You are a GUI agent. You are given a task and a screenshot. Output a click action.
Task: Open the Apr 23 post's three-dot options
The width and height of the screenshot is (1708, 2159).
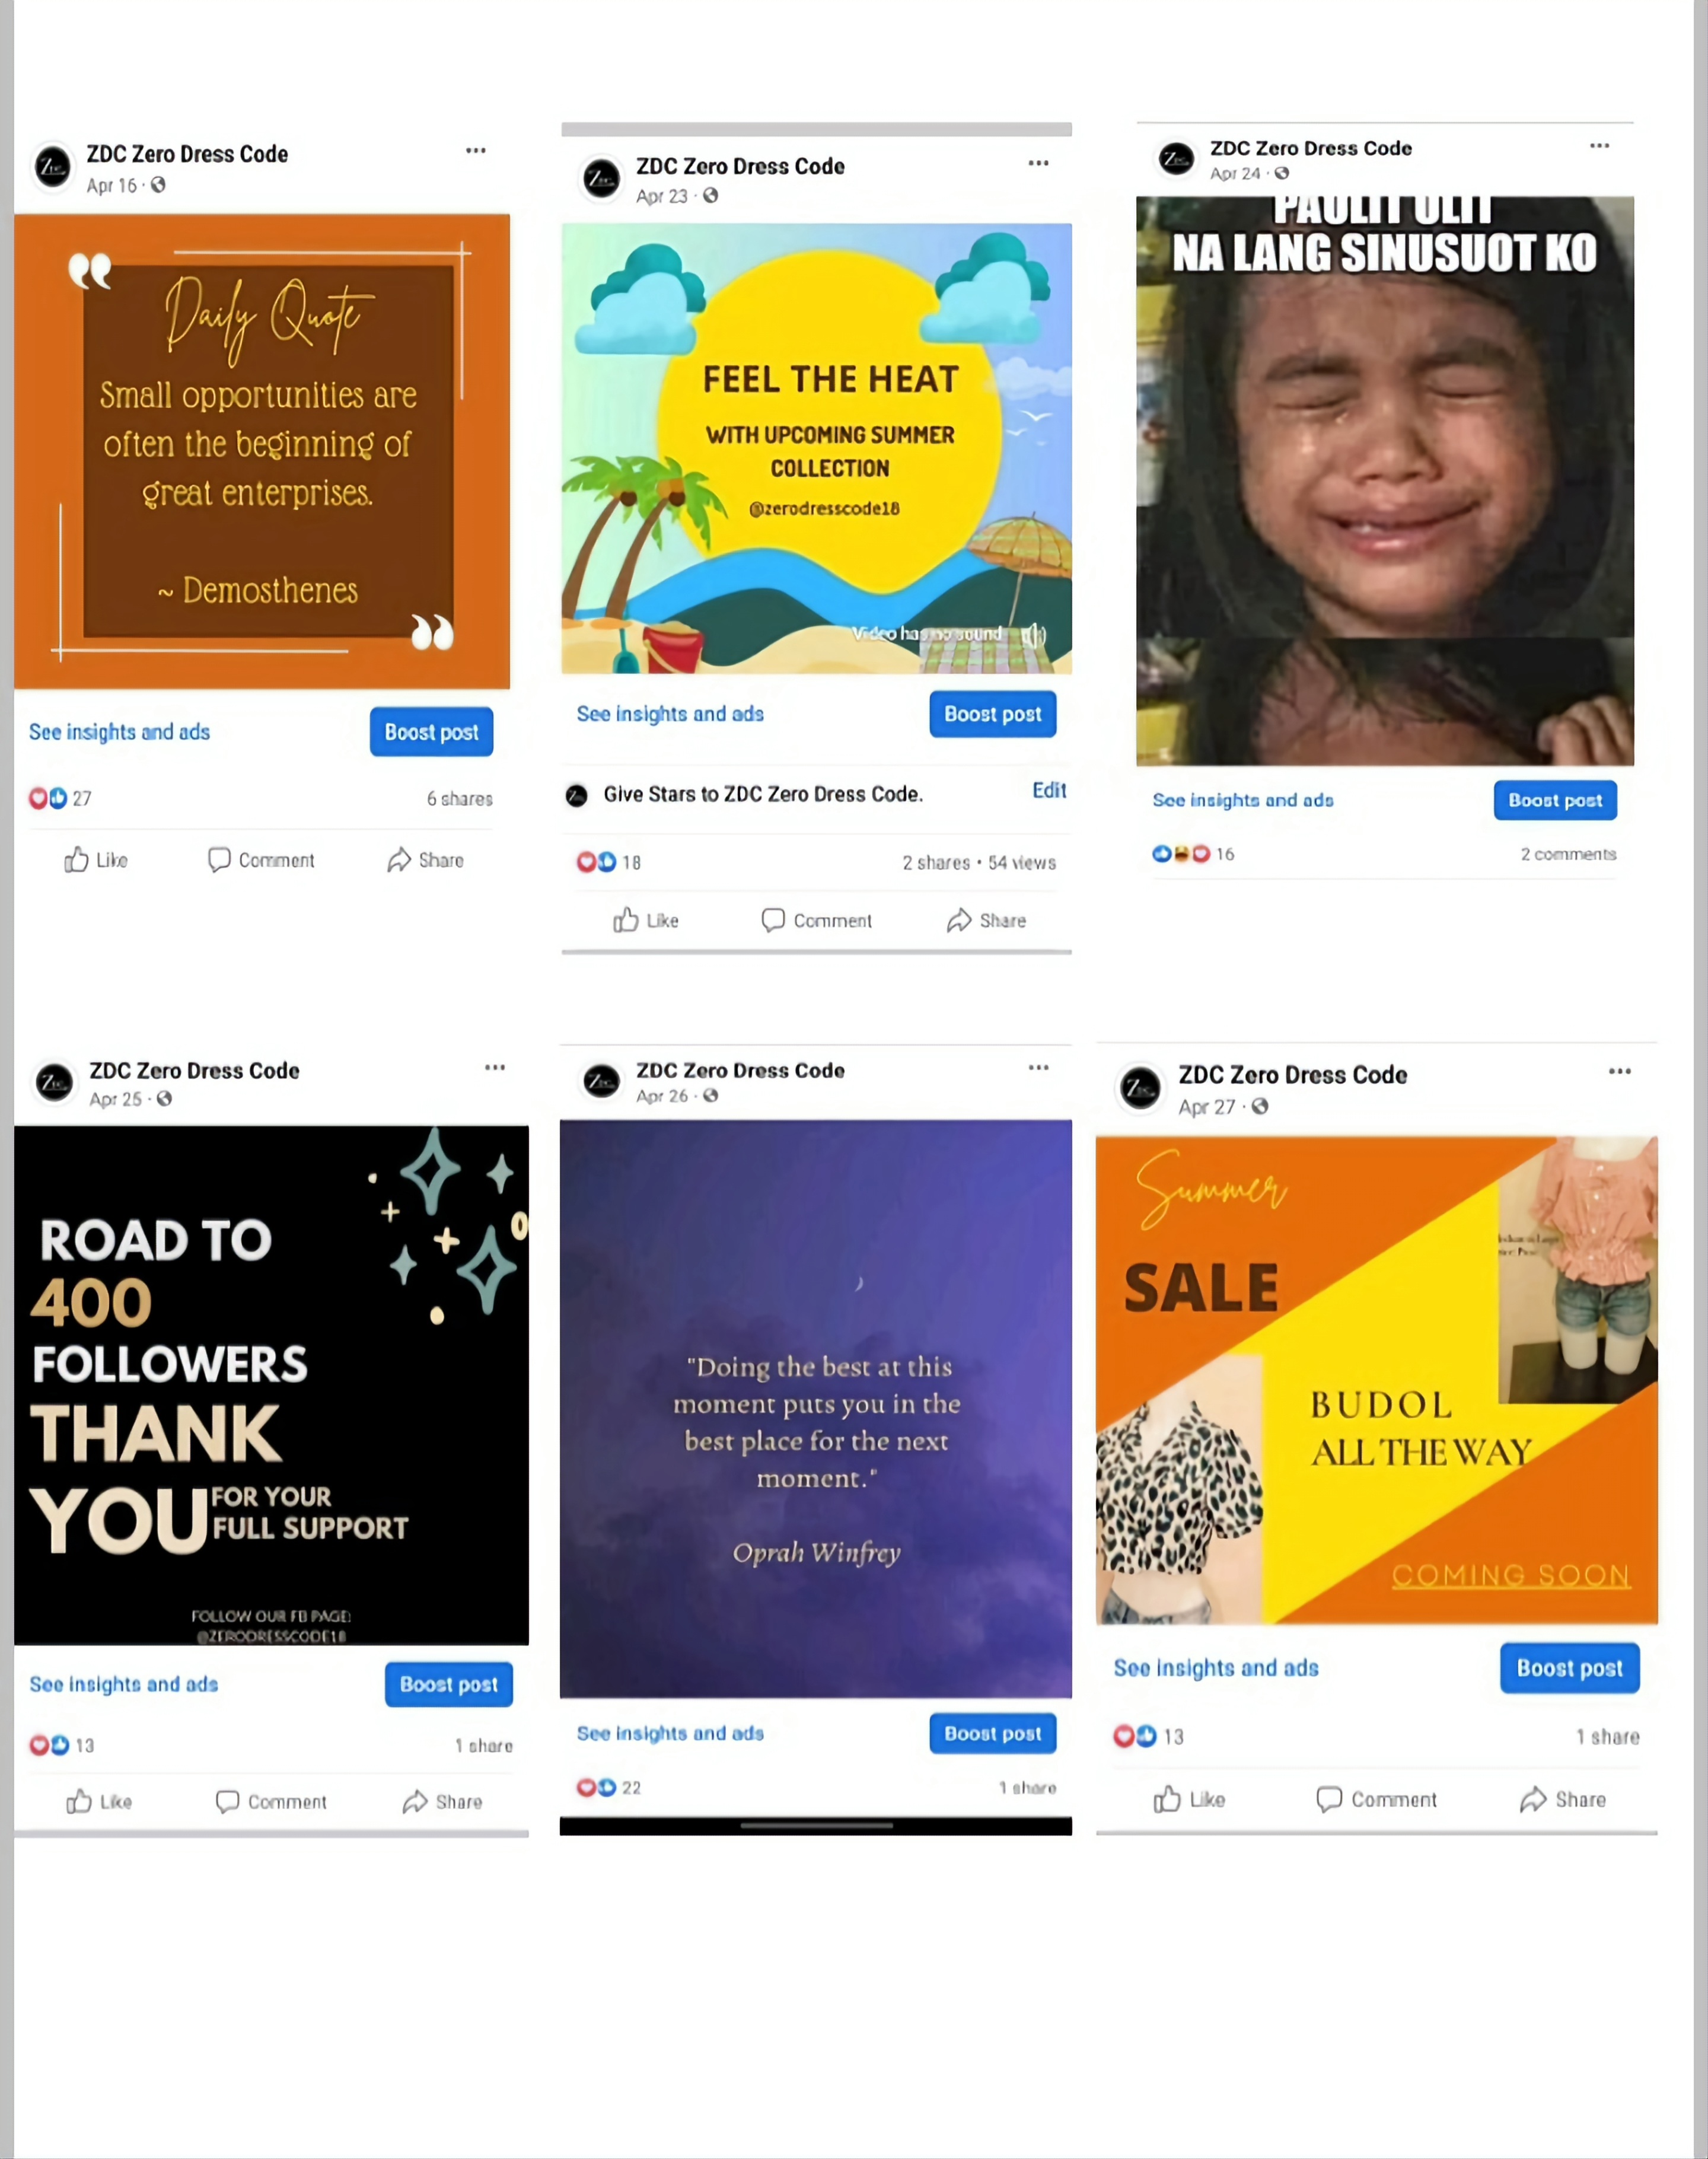coord(1039,163)
